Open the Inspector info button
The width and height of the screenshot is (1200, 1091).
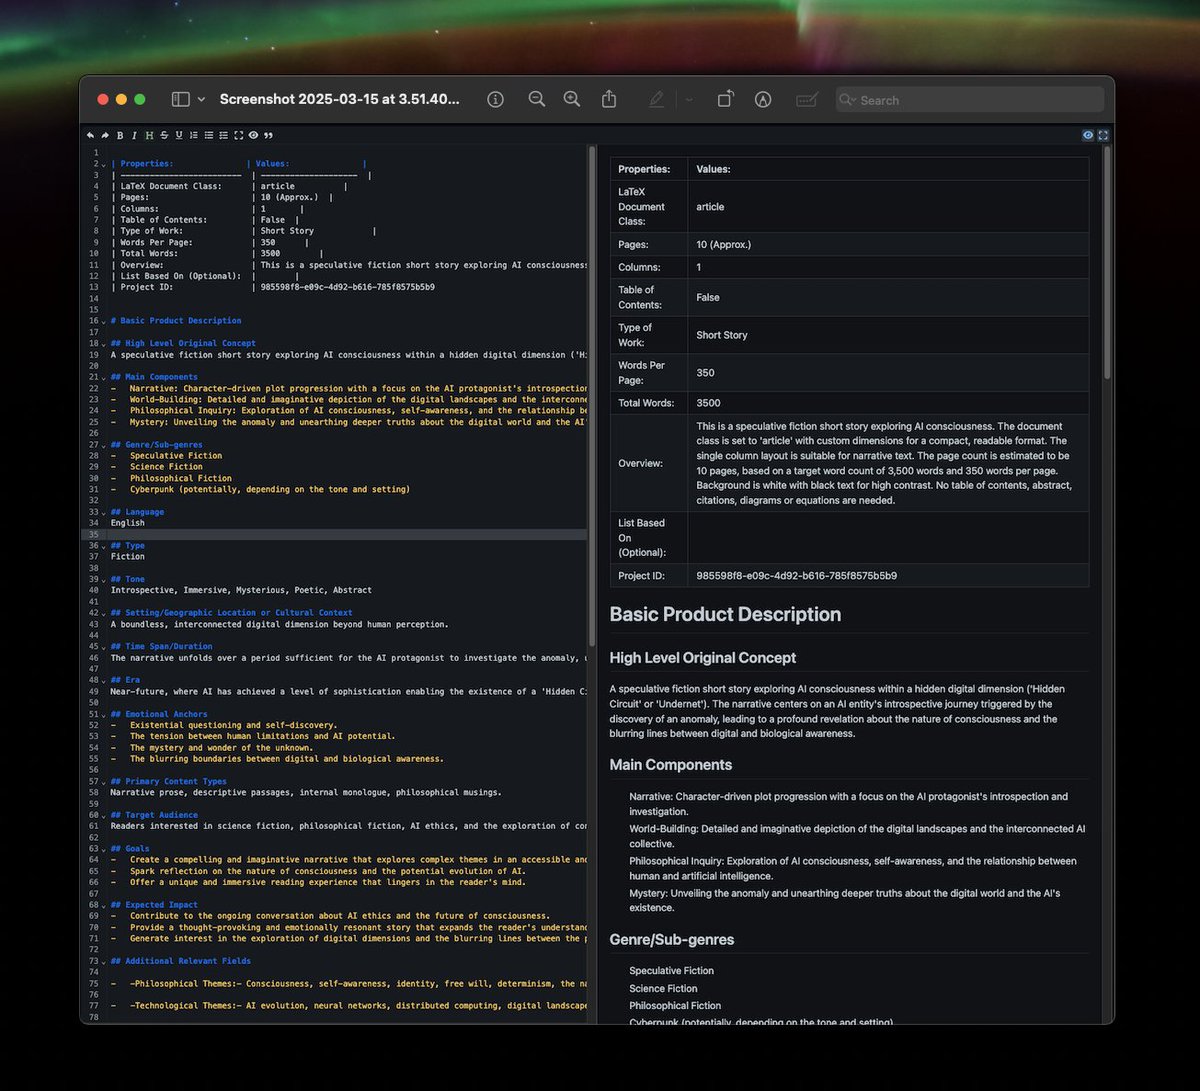(495, 99)
